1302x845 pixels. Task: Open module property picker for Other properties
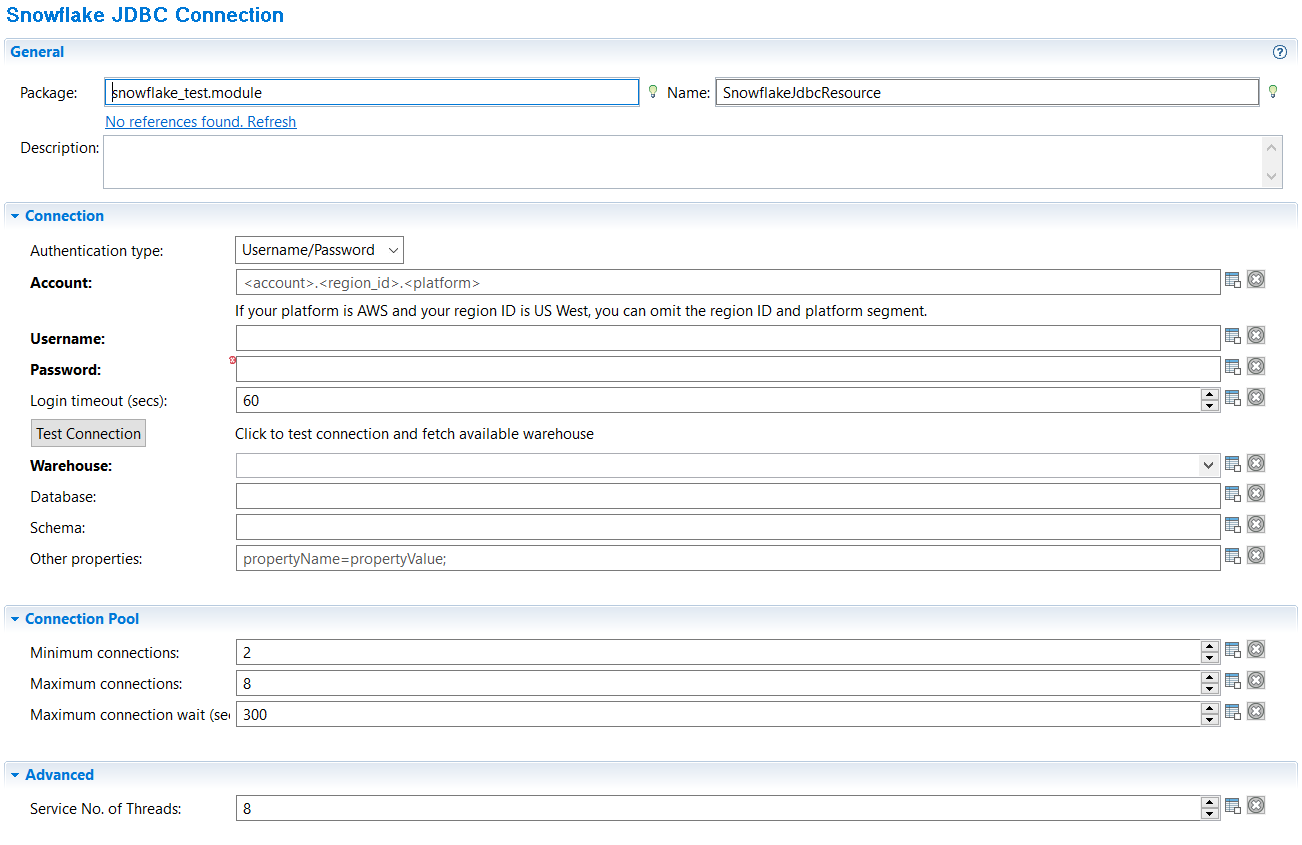pyautogui.click(x=1233, y=557)
